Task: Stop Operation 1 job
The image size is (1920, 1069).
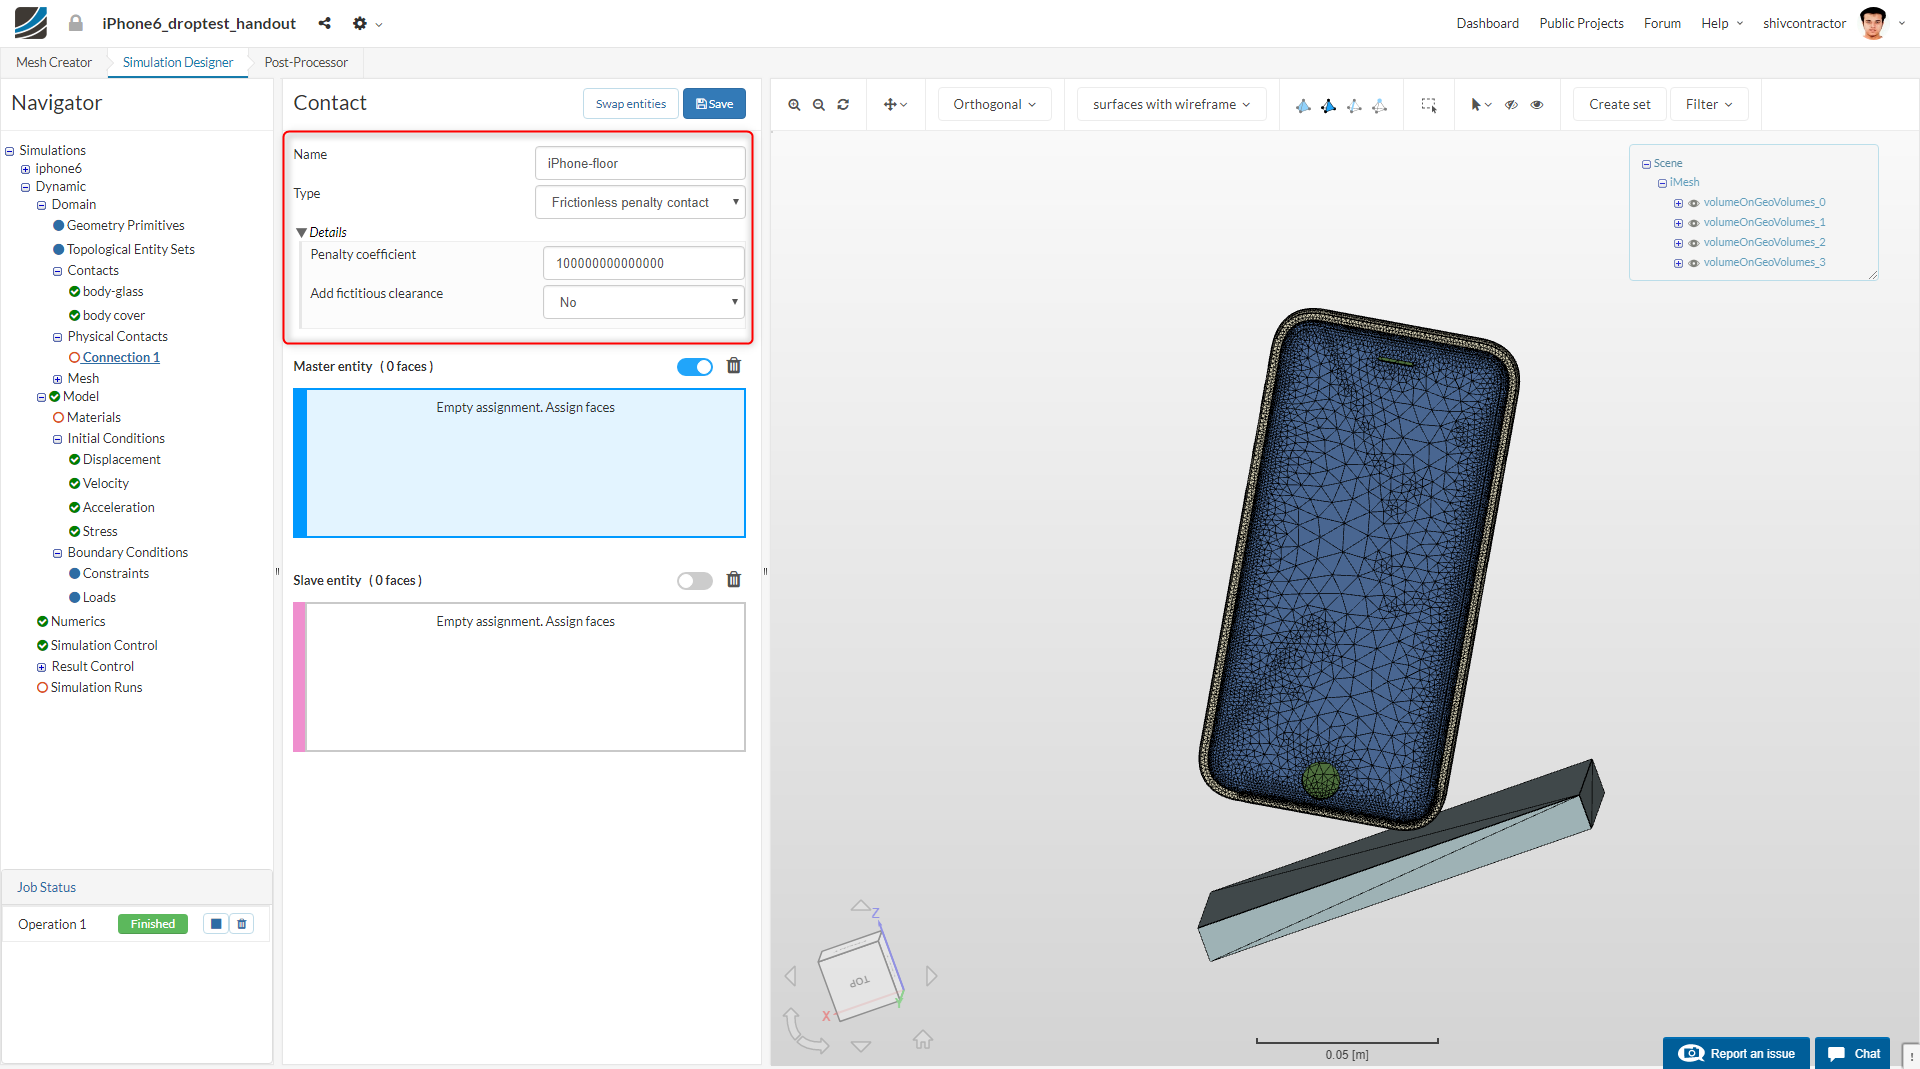Action: 216,924
